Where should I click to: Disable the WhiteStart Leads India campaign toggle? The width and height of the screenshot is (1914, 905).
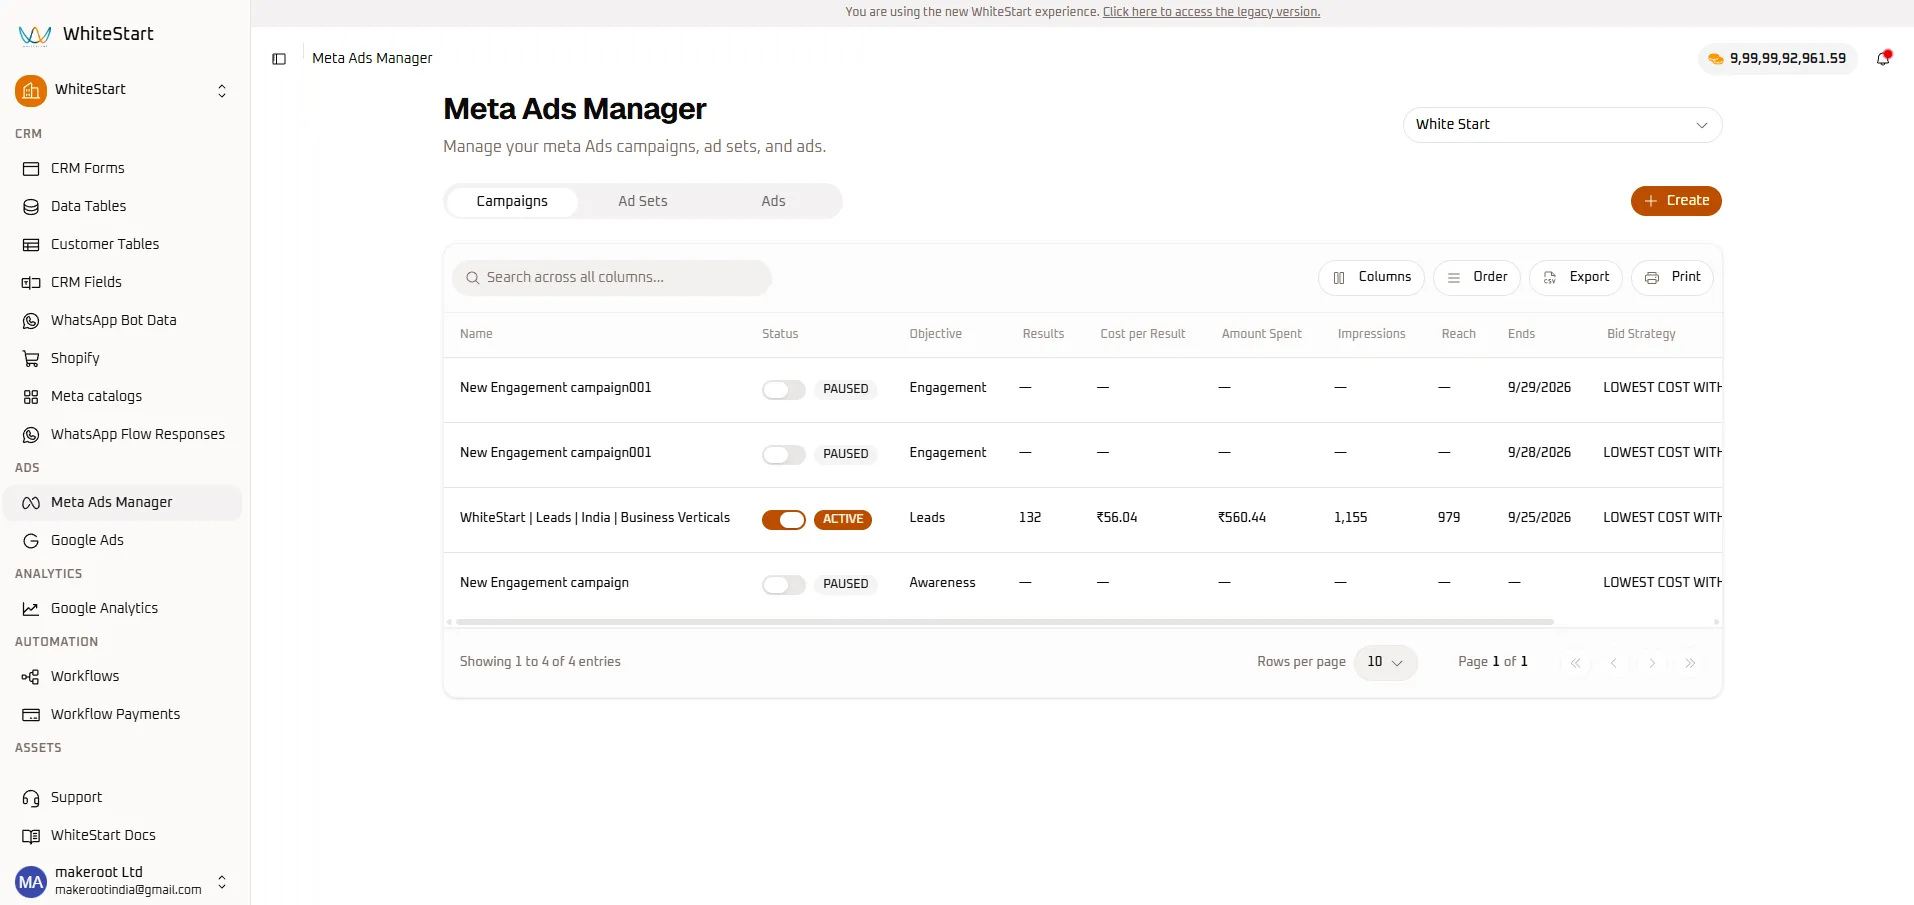(x=784, y=520)
